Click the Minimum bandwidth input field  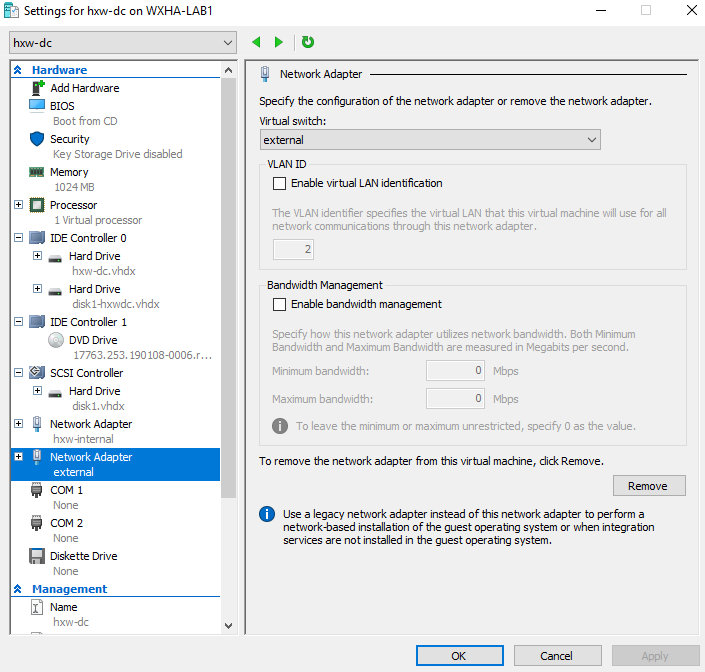tap(455, 371)
